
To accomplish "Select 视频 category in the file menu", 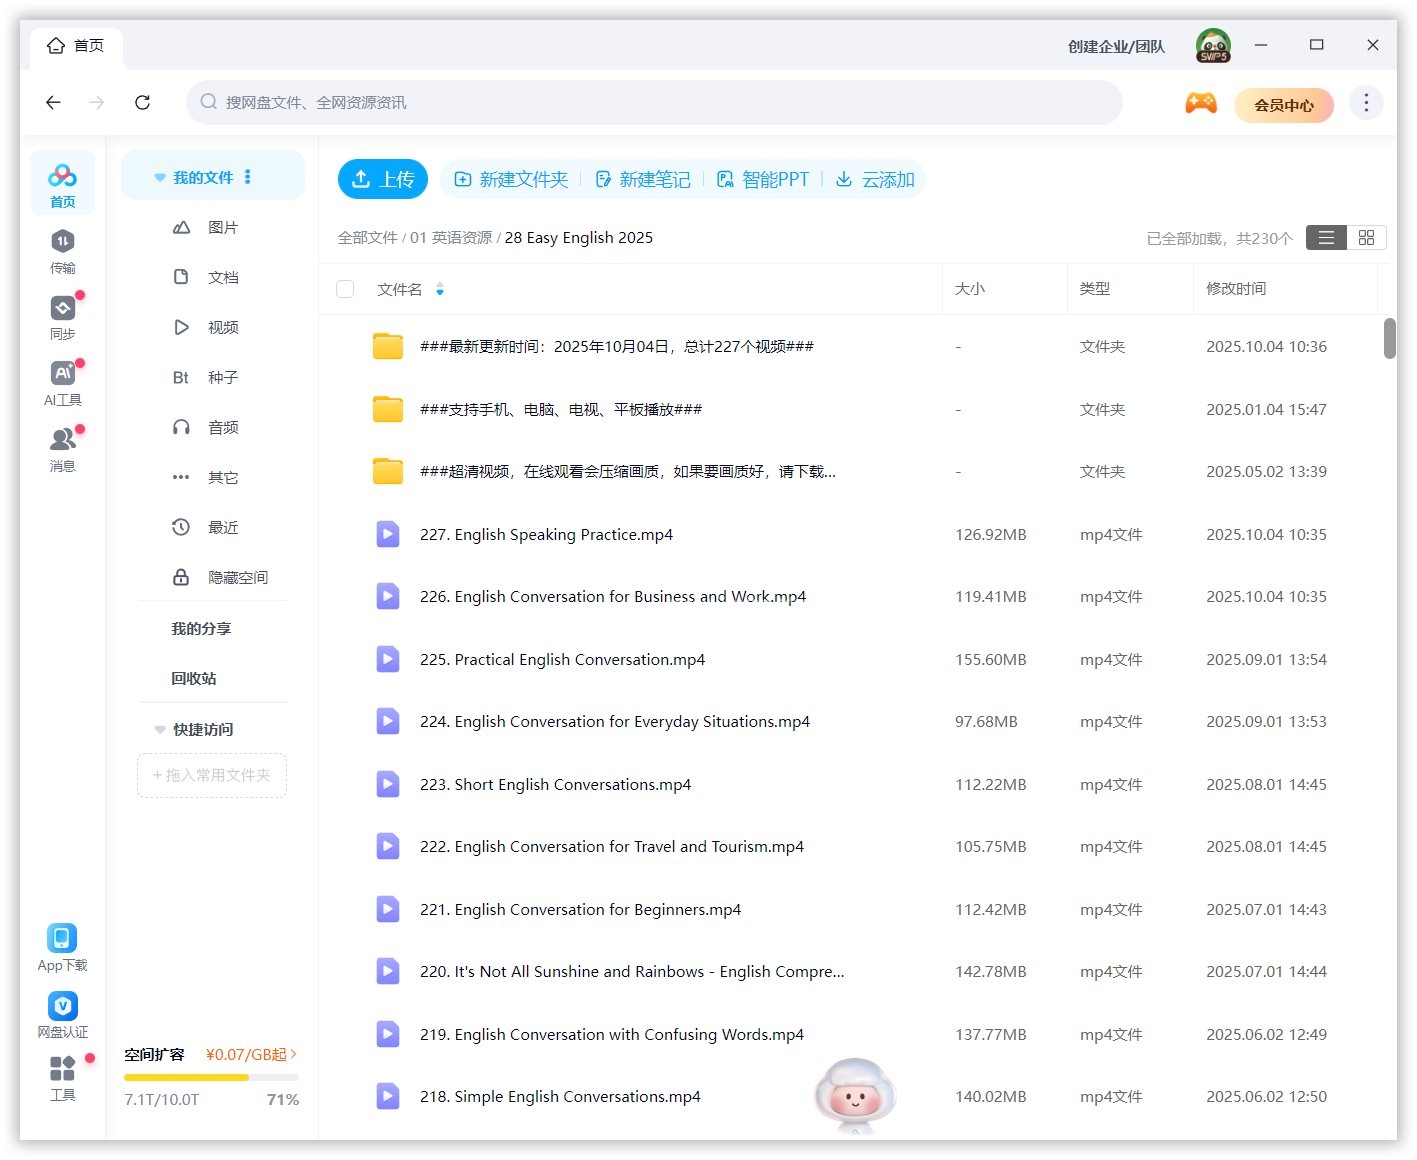I will click(222, 328).
